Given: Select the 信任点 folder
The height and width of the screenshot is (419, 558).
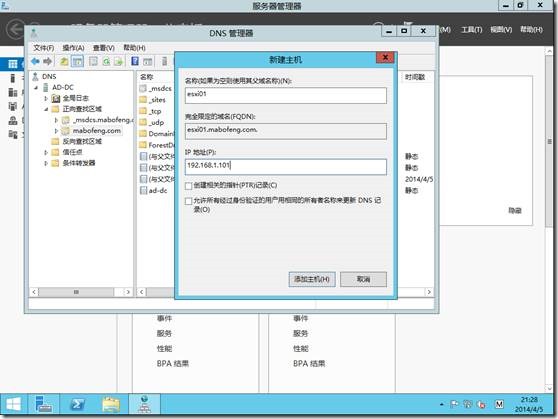Looking at the screenshot, I should click(x=72, y=152).
